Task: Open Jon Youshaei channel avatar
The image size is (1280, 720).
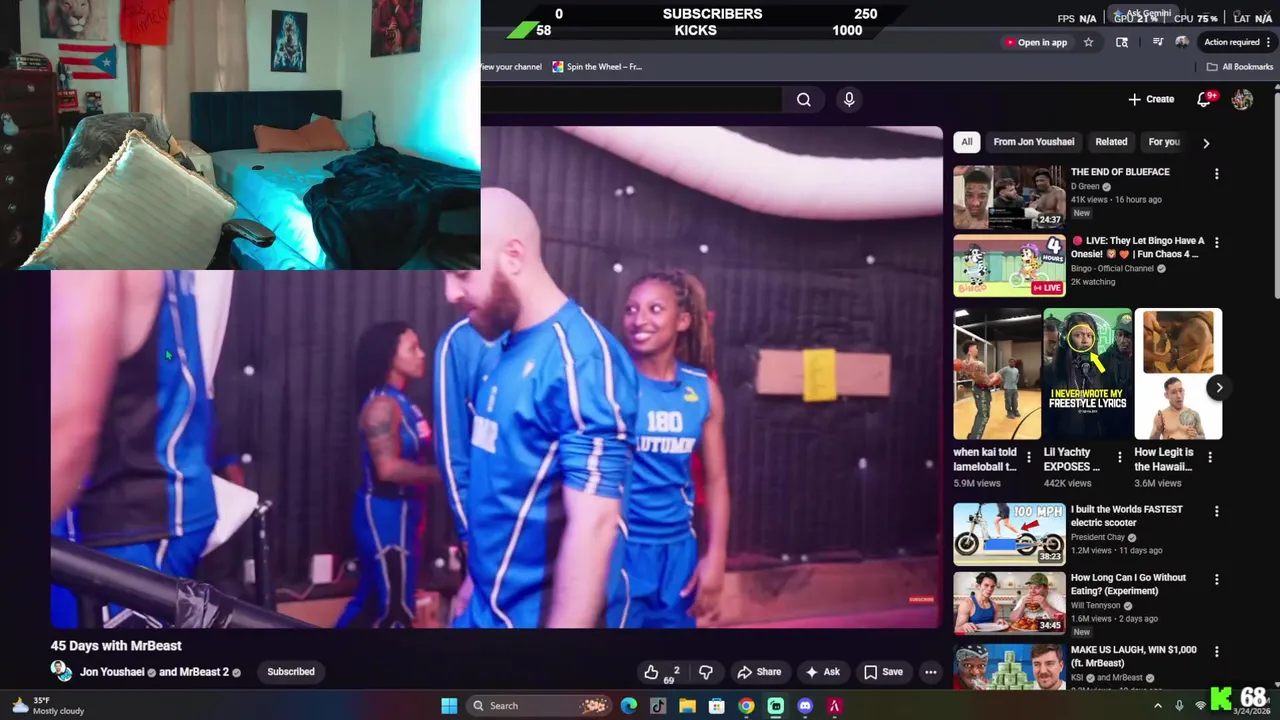Action: tap(62, 671)
